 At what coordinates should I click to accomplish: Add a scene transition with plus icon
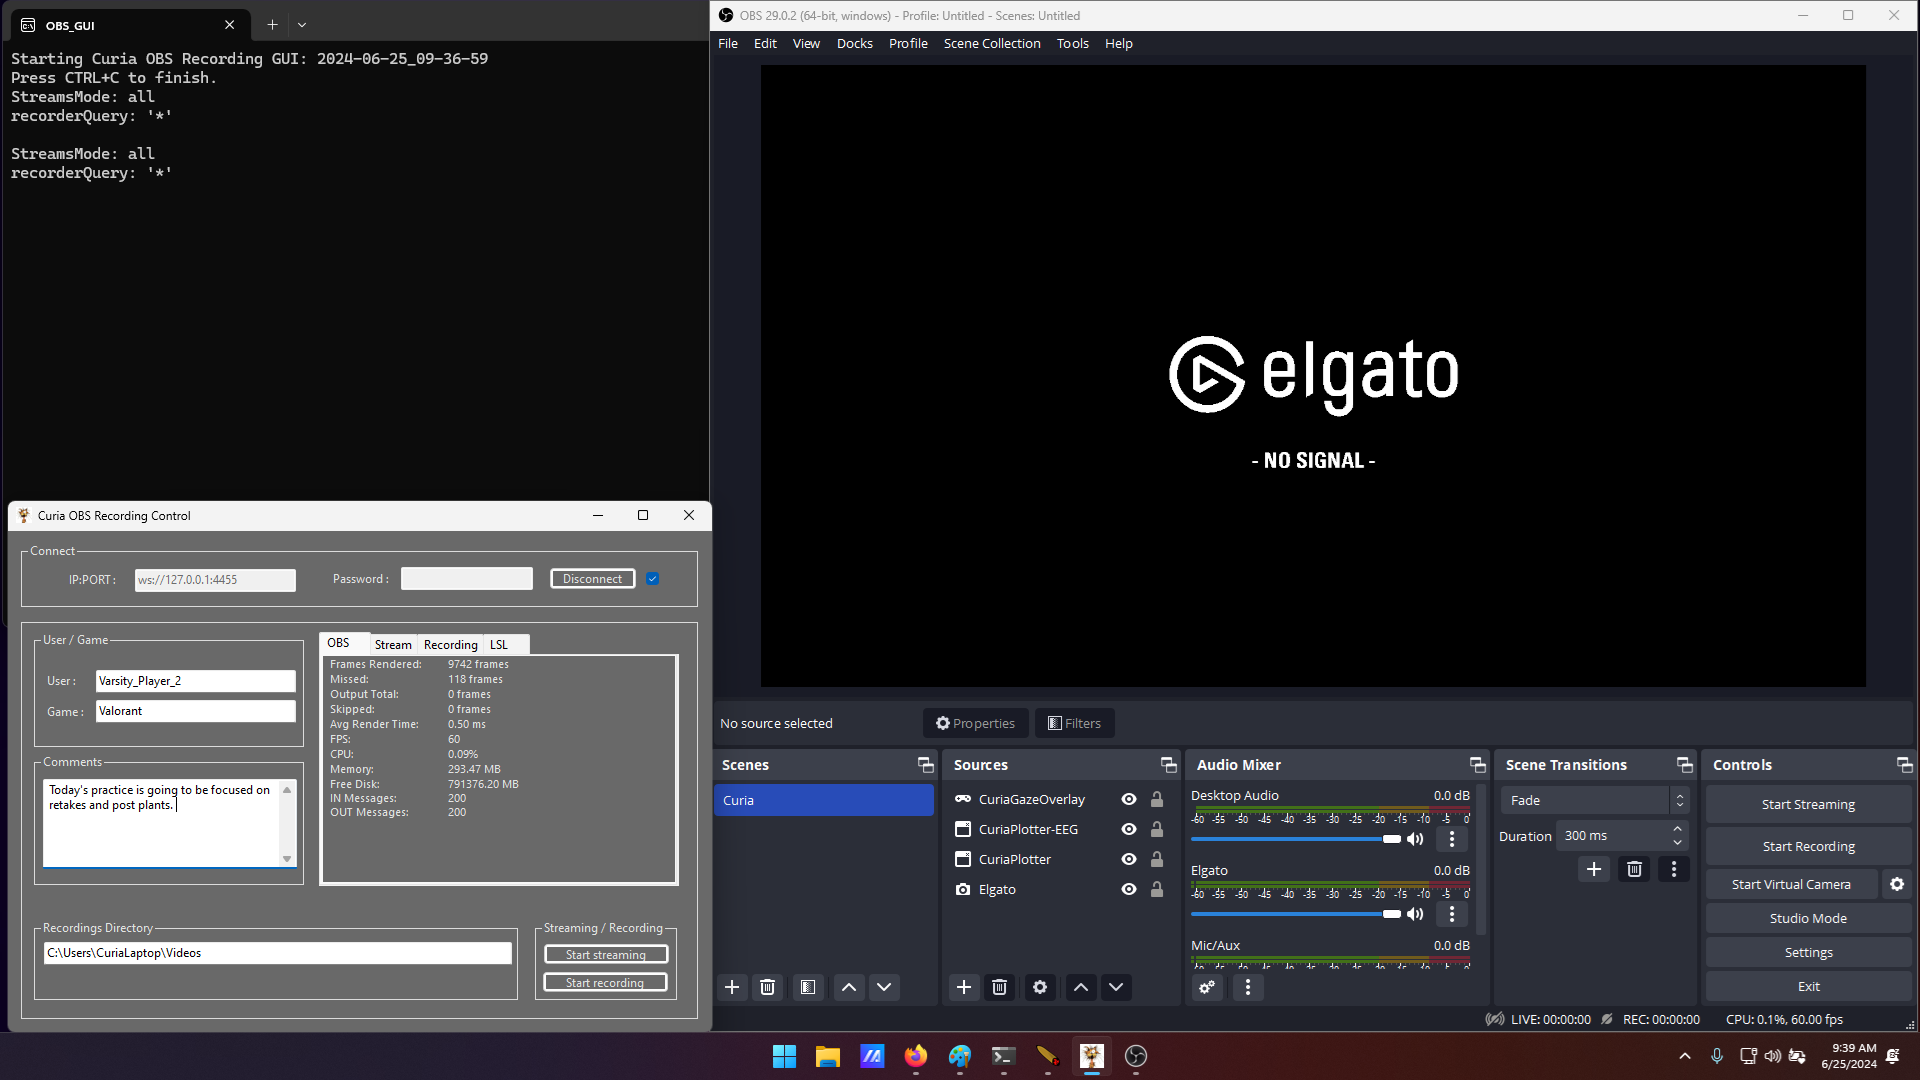1594,869
